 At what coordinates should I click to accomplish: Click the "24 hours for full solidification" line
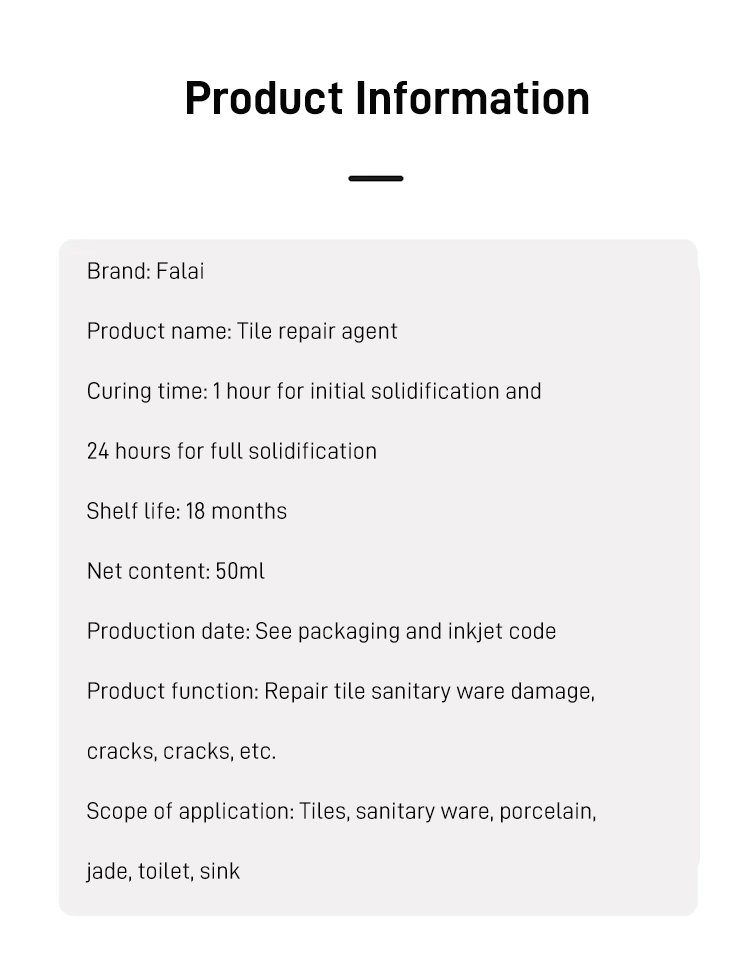click(x=232, y=451)
